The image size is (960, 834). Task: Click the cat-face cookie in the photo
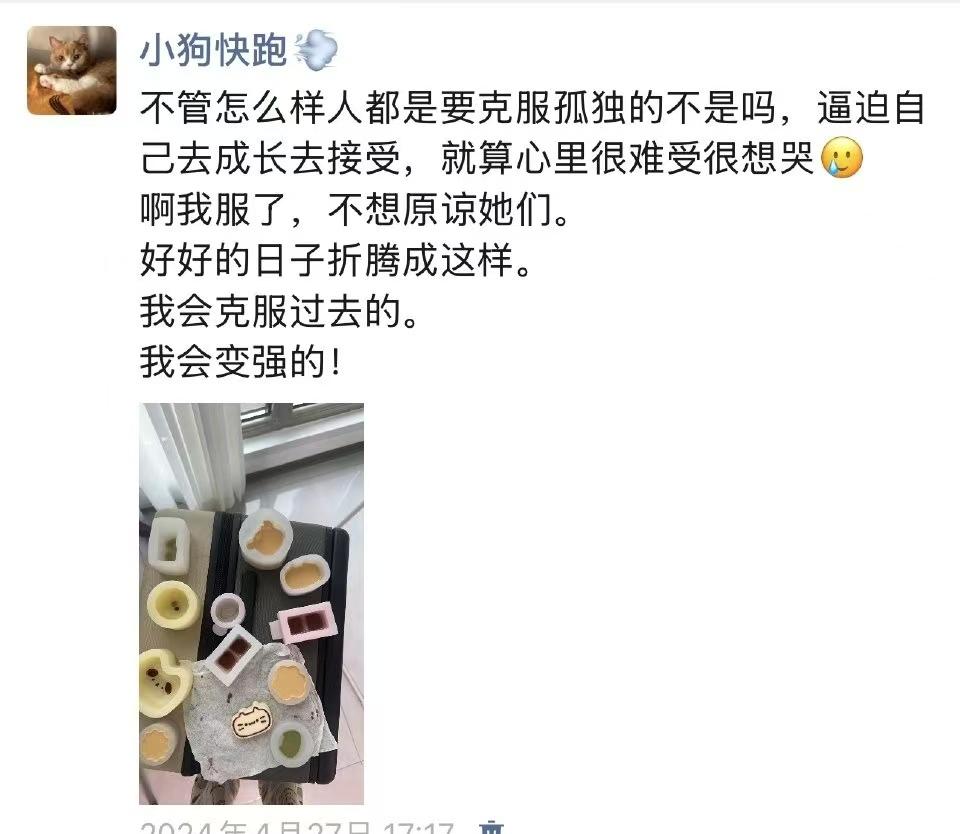(252, 720)
